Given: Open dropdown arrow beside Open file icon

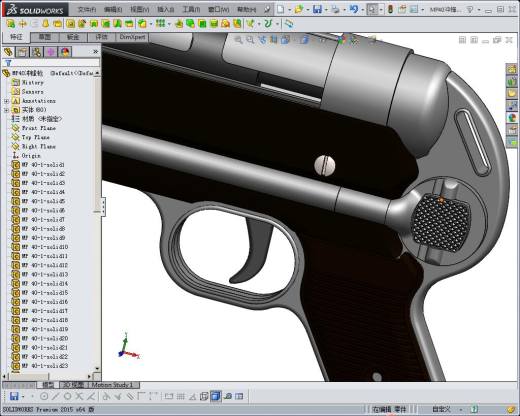Looking at the screenshot, I should 308,10.
